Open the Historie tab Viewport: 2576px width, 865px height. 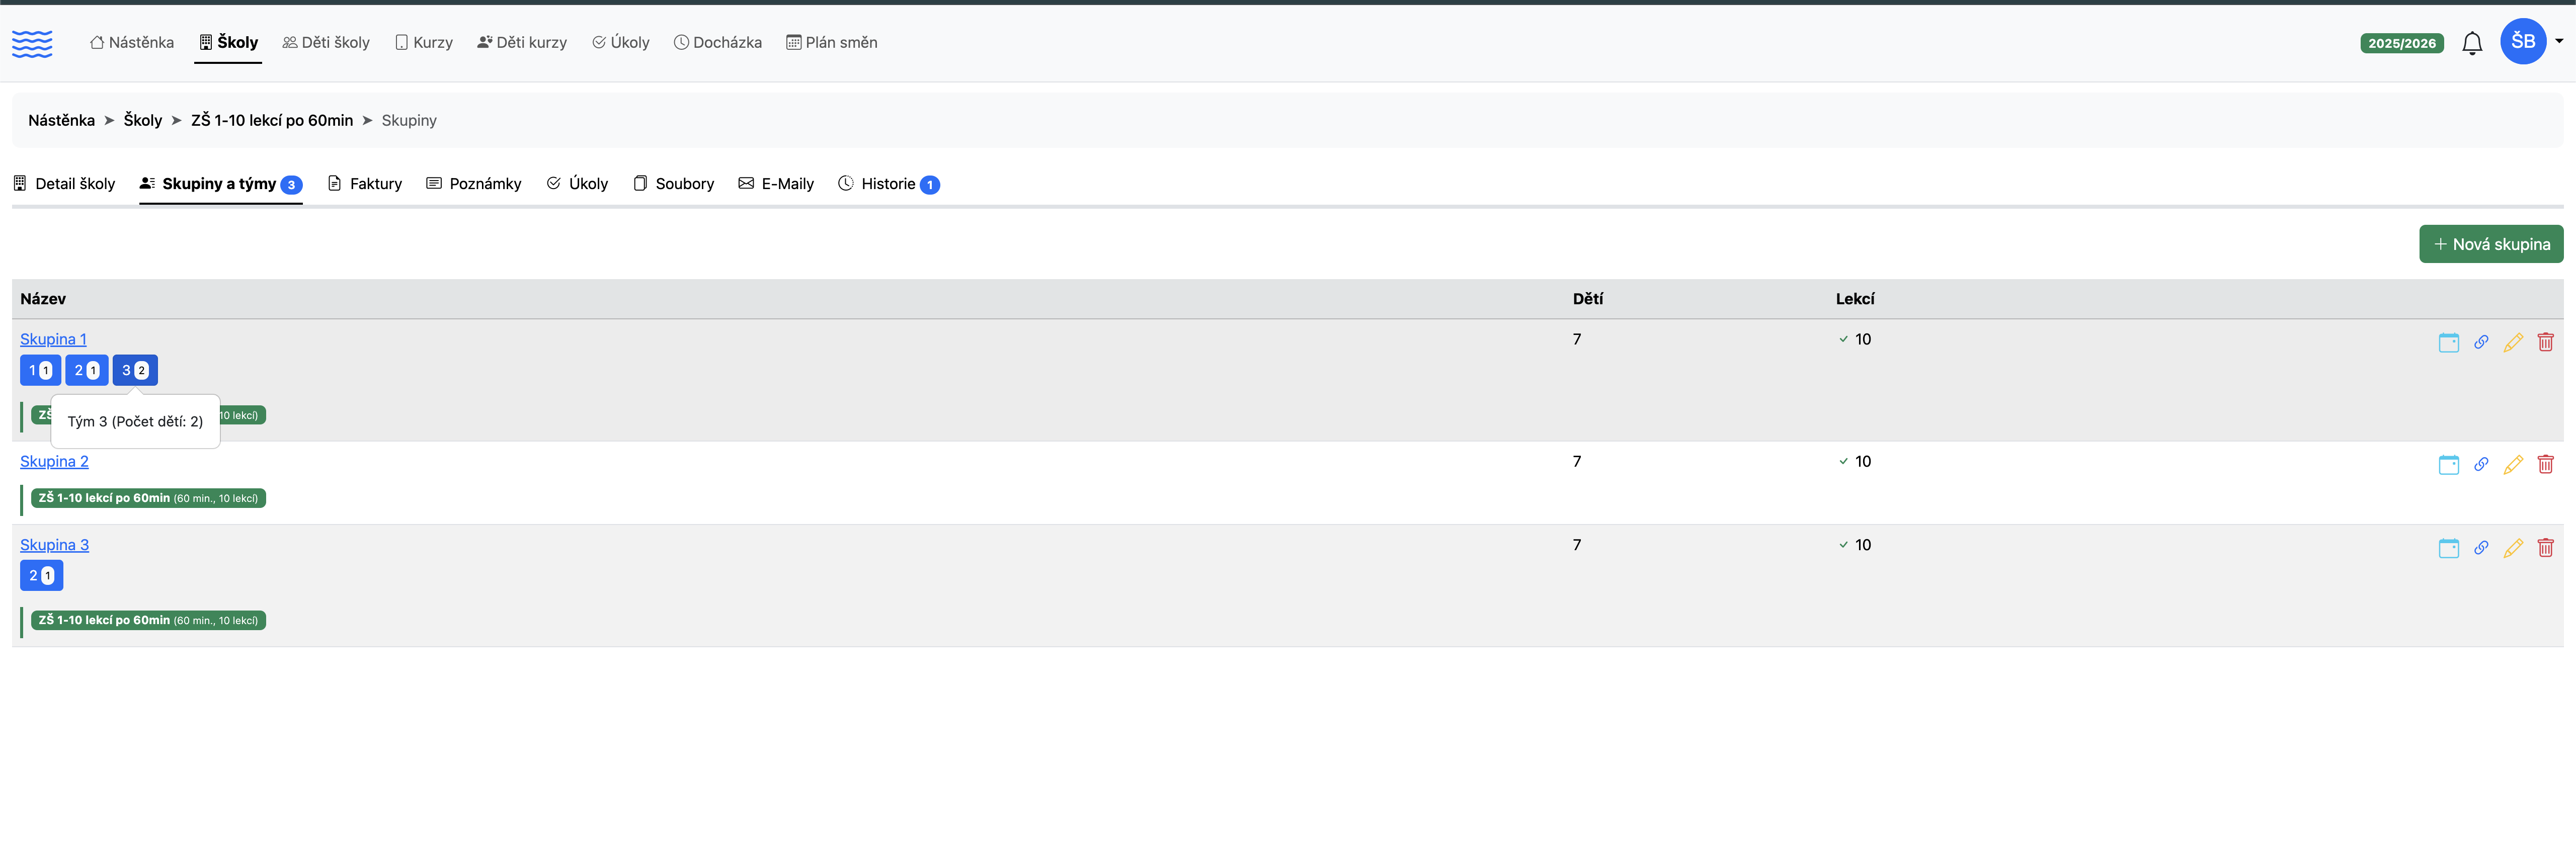(888, 183)
